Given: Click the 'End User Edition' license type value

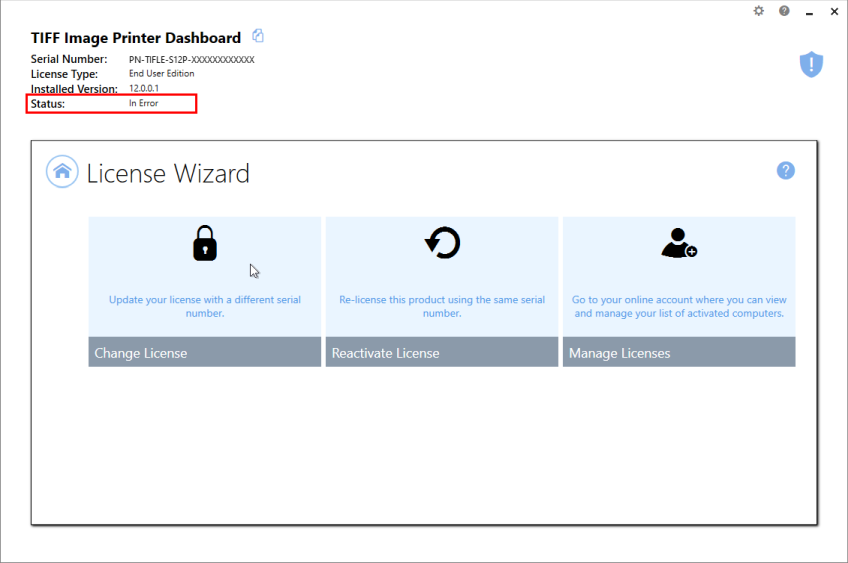Looking at the screenshot, I should [161, 74].
